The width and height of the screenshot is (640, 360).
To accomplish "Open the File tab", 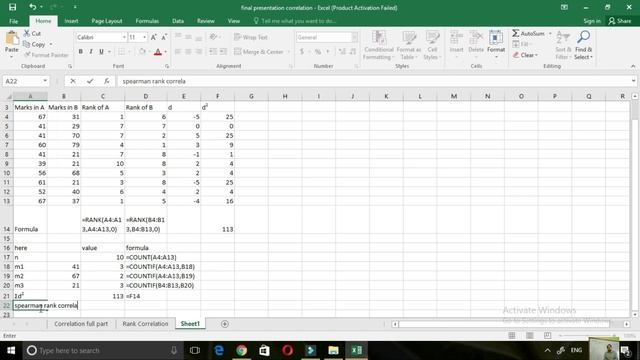I will click(x=13, y=21).
